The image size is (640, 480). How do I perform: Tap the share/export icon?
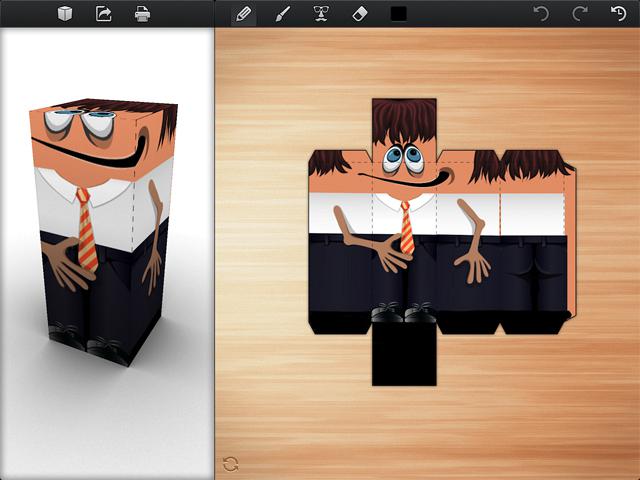(104, 14)
